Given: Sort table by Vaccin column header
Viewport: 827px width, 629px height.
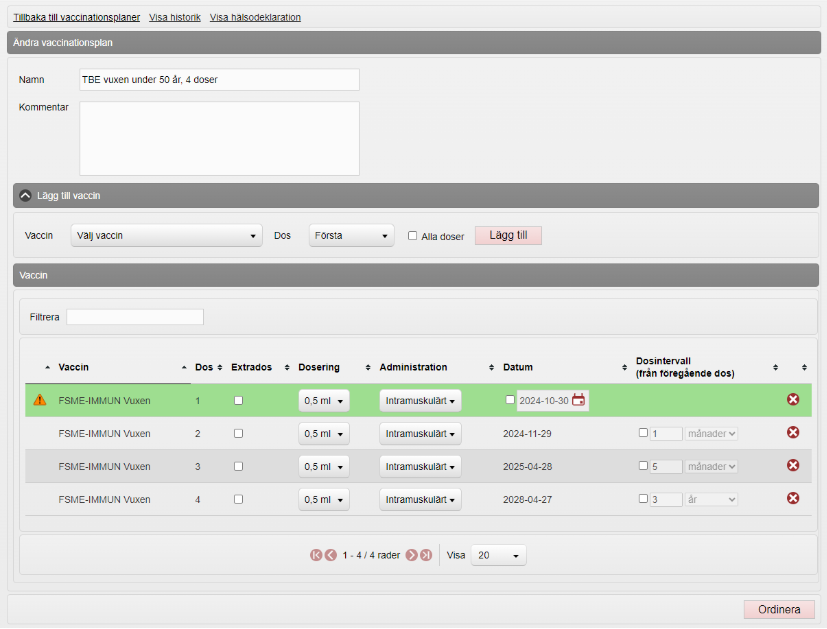Looking at the screenshot, I should point(74,367).
